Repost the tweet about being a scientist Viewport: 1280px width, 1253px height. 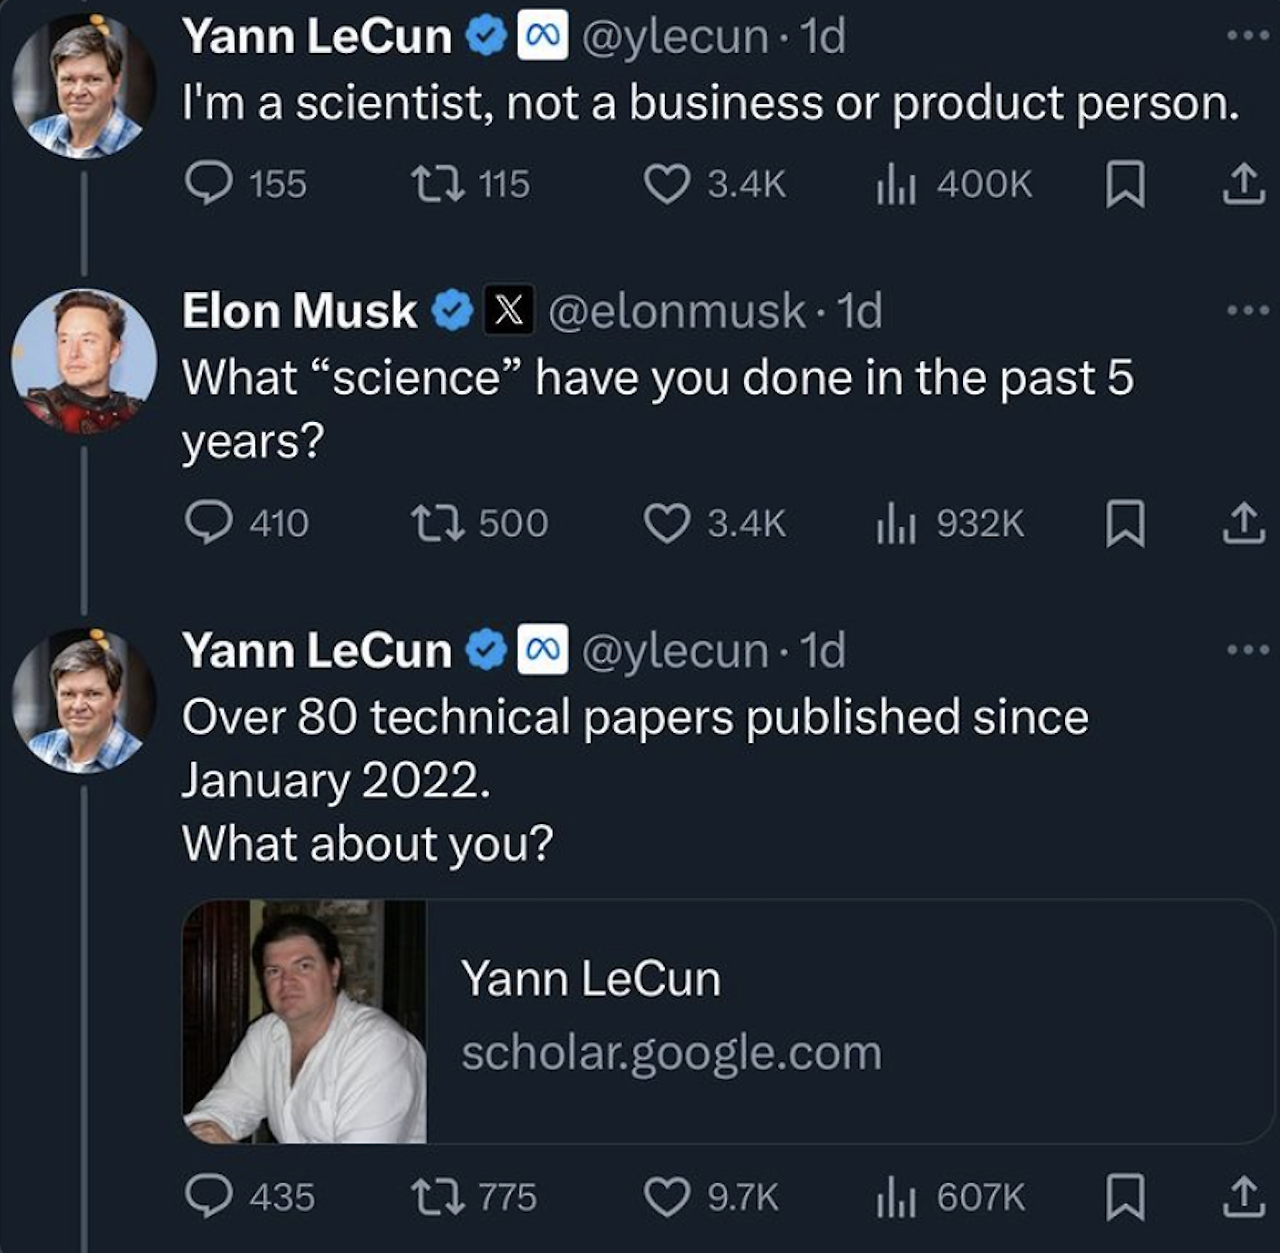coord(437,184)
